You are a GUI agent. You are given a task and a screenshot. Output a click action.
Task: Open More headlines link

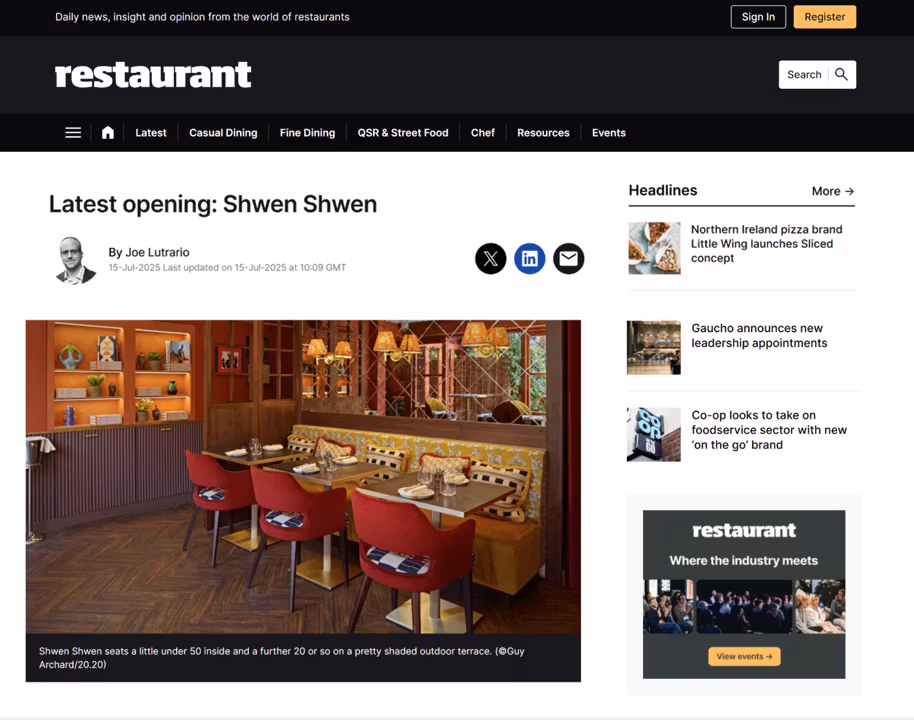pos(832,191)
